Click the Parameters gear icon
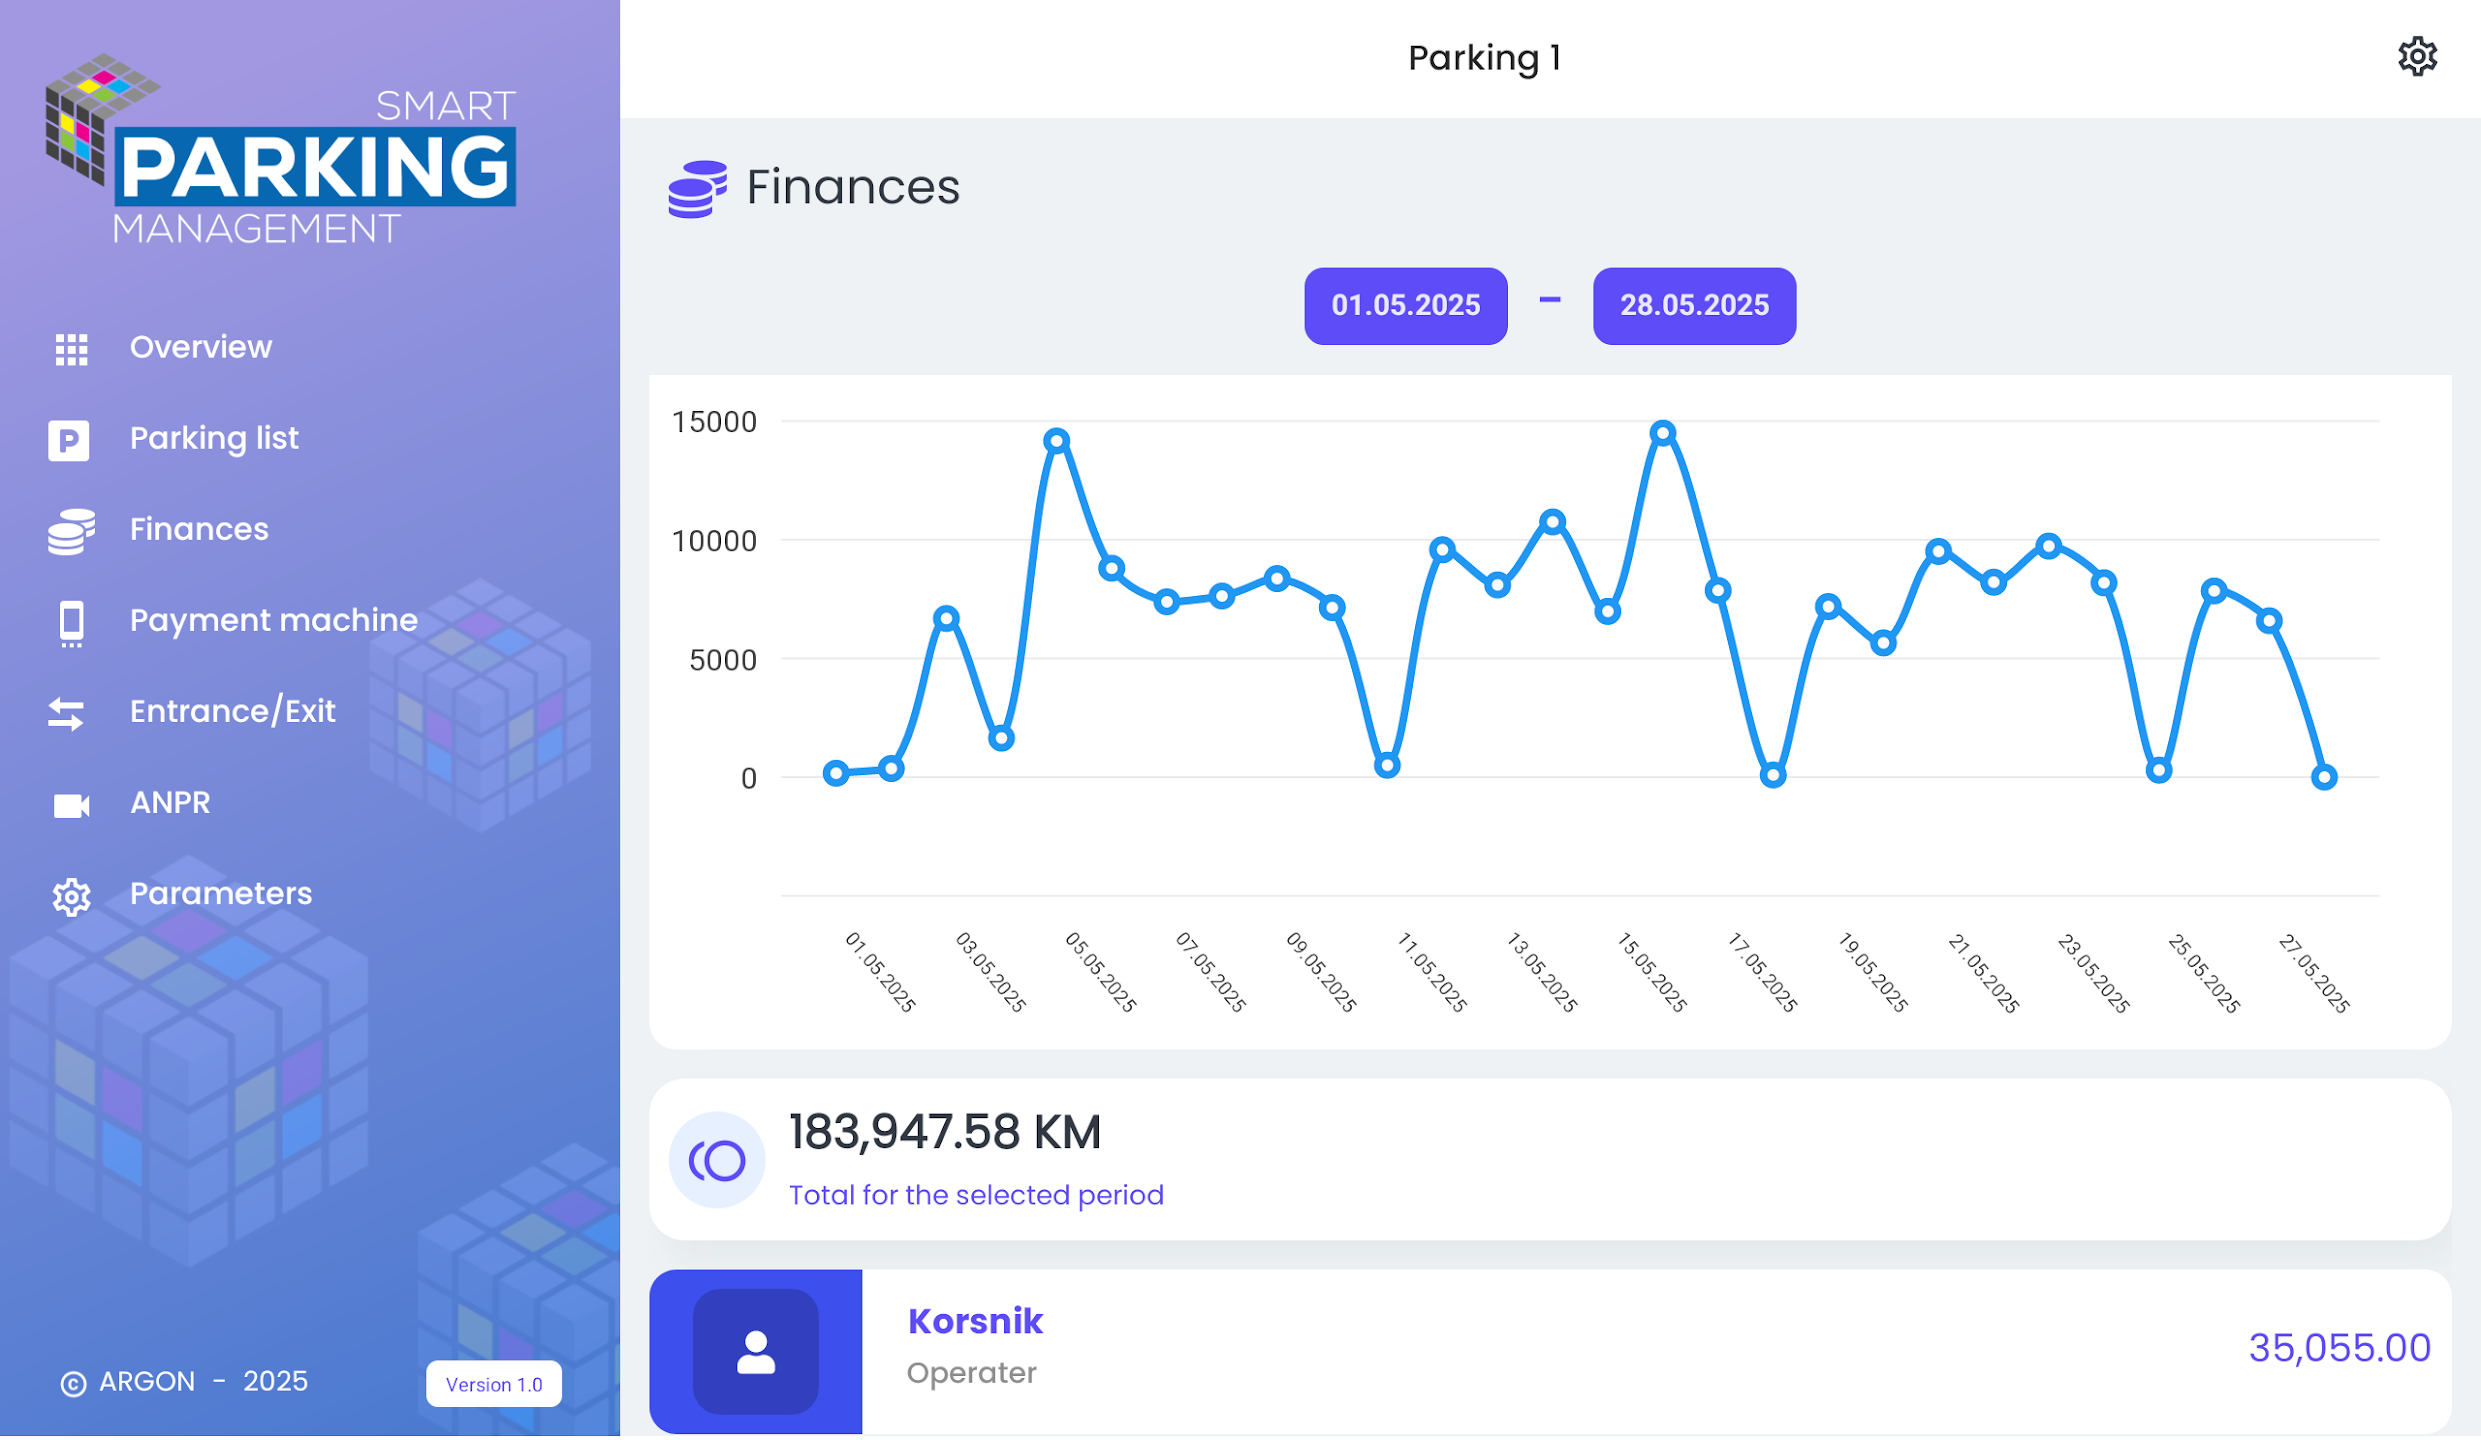This screenshot has width=2481, height=1440. (71, 897)
